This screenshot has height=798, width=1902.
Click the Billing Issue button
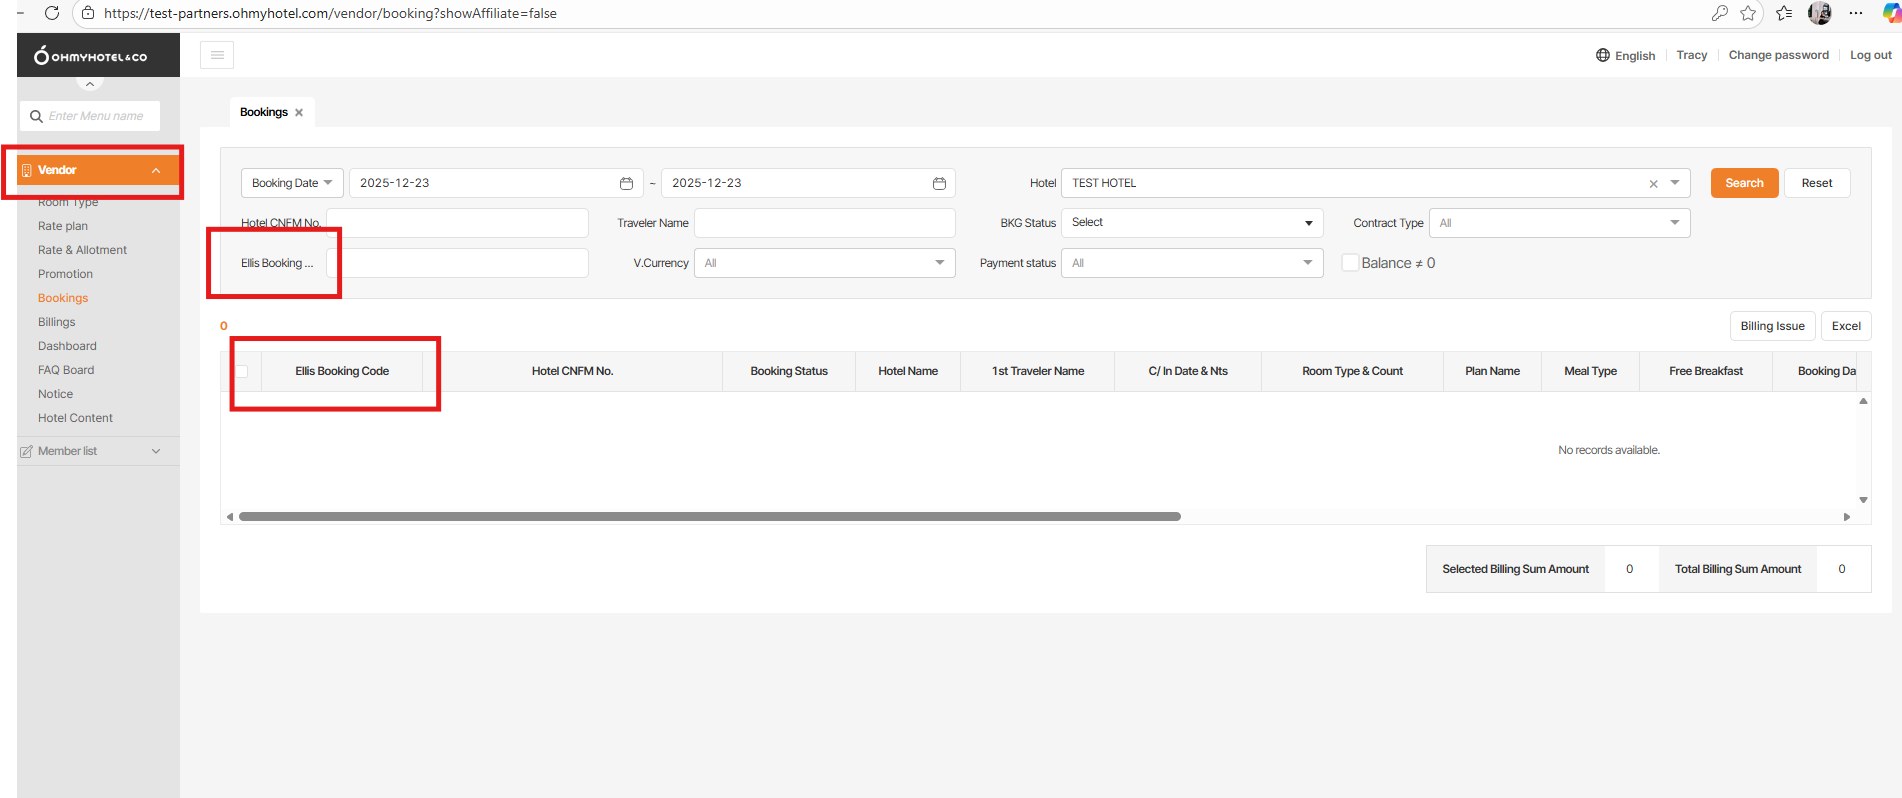coord(1772,326)
